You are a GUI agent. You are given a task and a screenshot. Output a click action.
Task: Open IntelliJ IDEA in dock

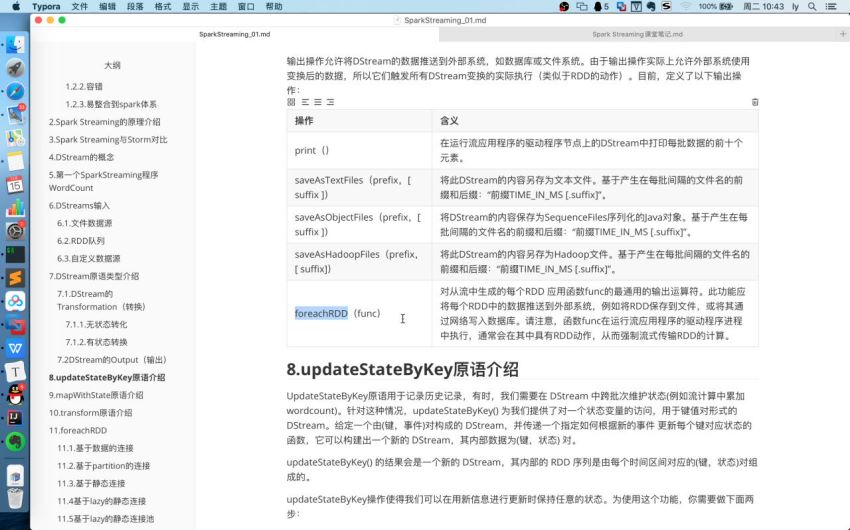15,418
